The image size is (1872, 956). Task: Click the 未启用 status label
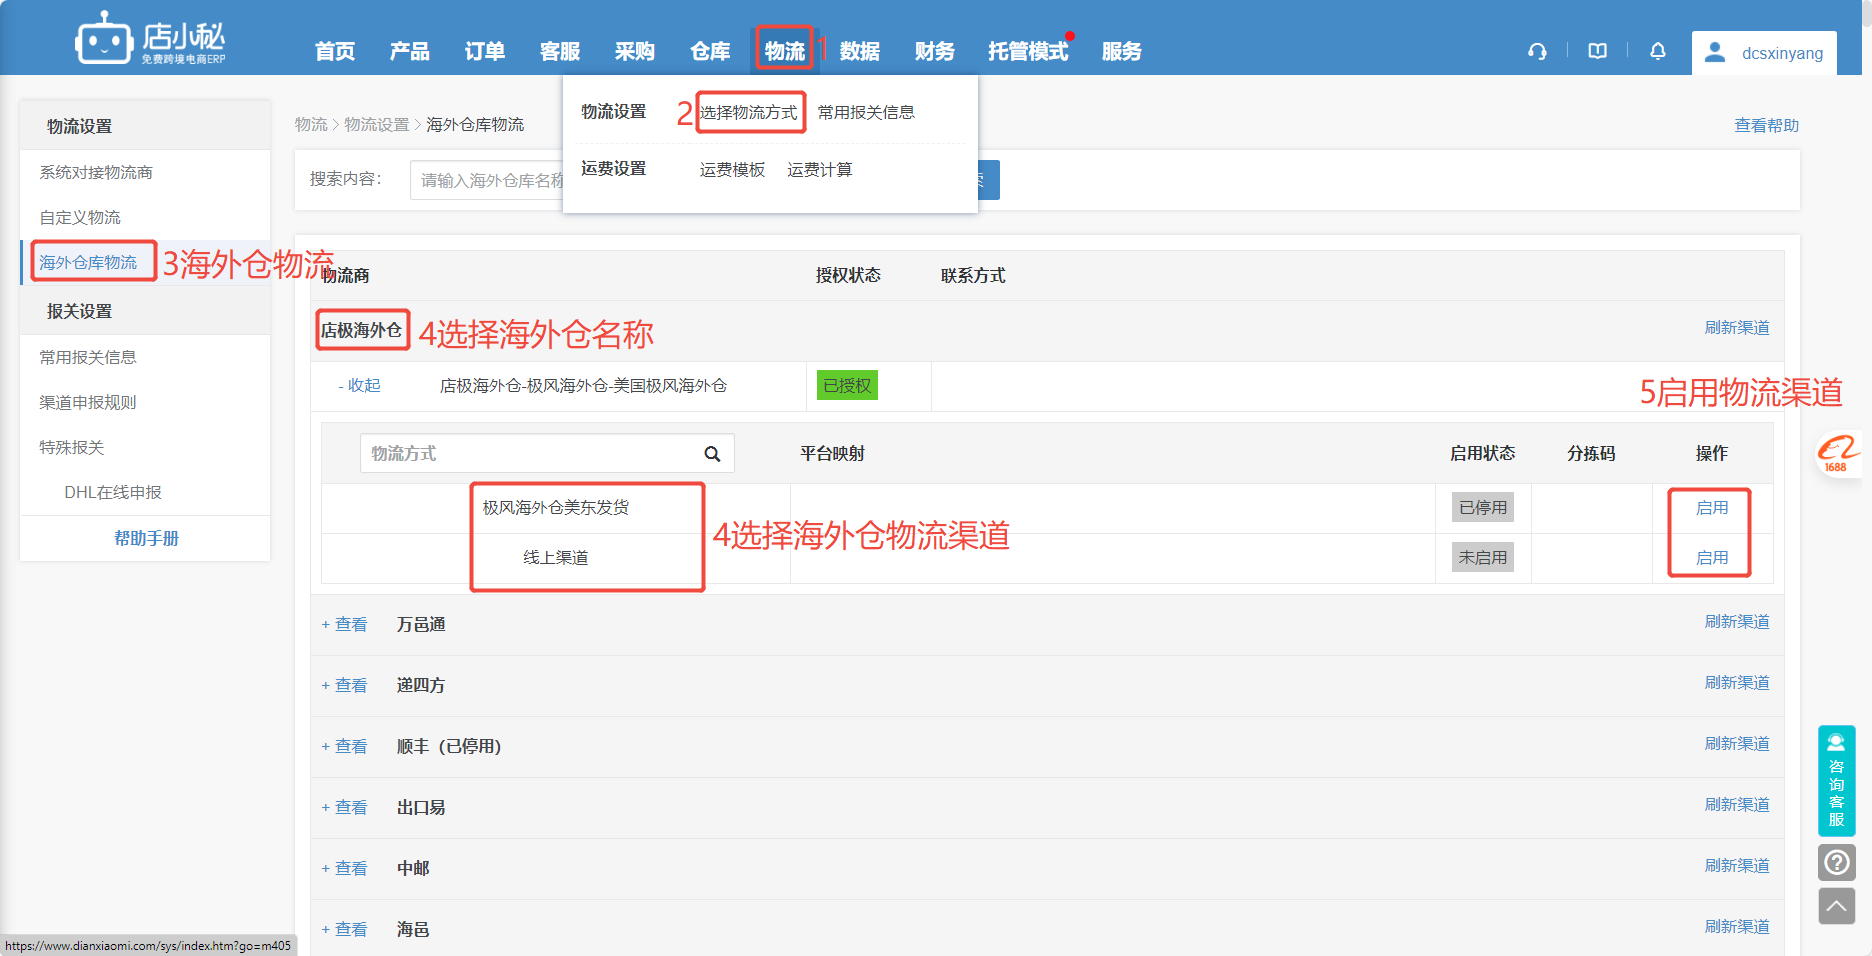tap(1482, 558)
